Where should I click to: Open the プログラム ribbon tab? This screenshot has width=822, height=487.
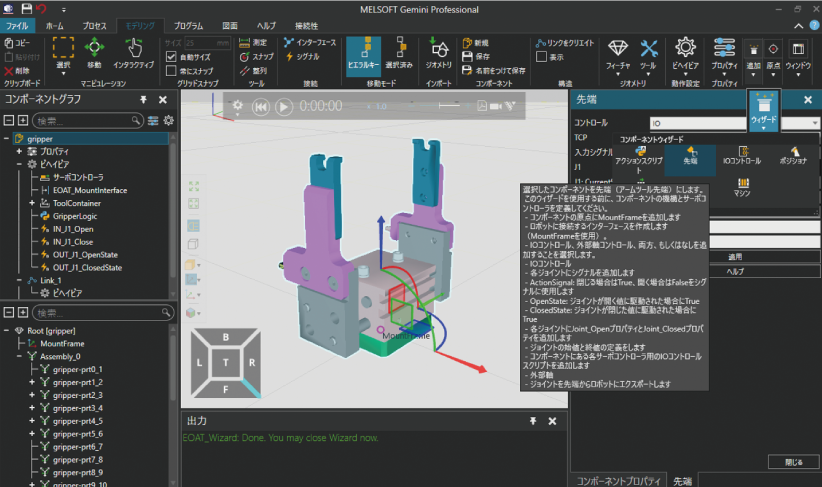pos(188,25)
